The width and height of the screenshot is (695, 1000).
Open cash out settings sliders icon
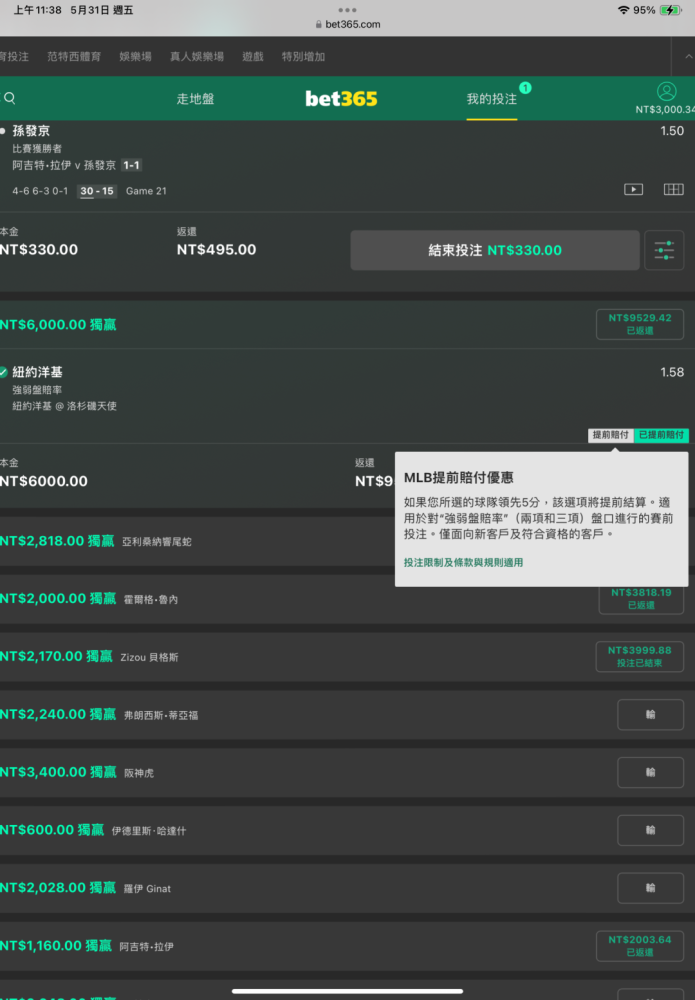point(664,250)
